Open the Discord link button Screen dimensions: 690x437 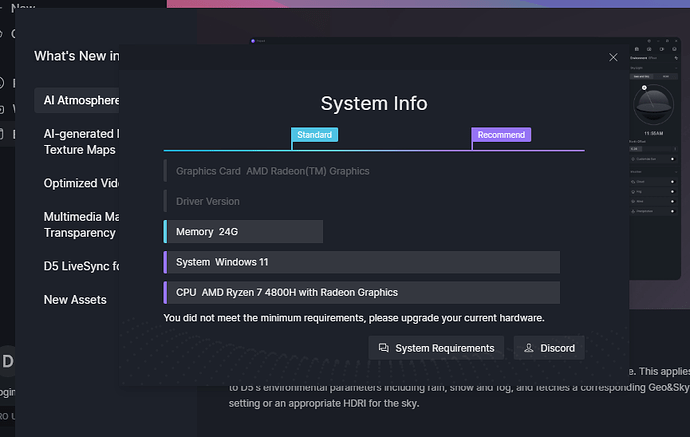549,348
